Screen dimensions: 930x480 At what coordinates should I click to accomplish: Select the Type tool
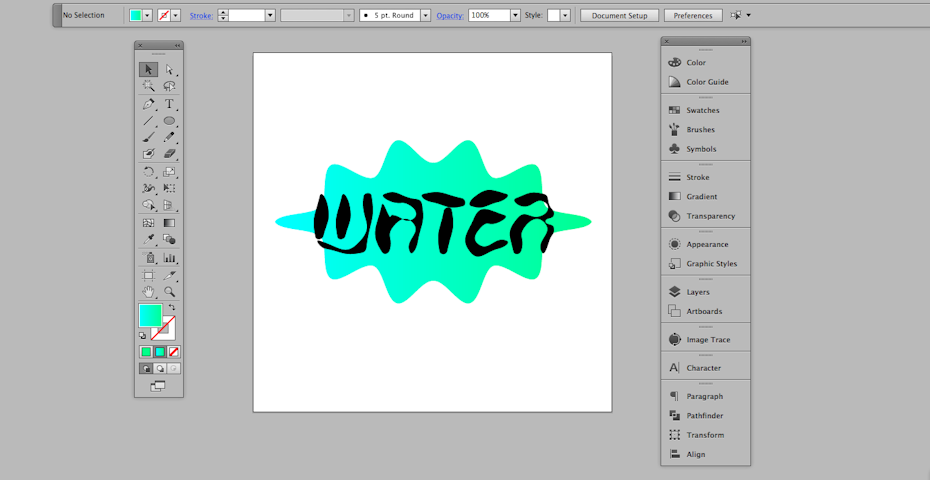click(169, 104)
